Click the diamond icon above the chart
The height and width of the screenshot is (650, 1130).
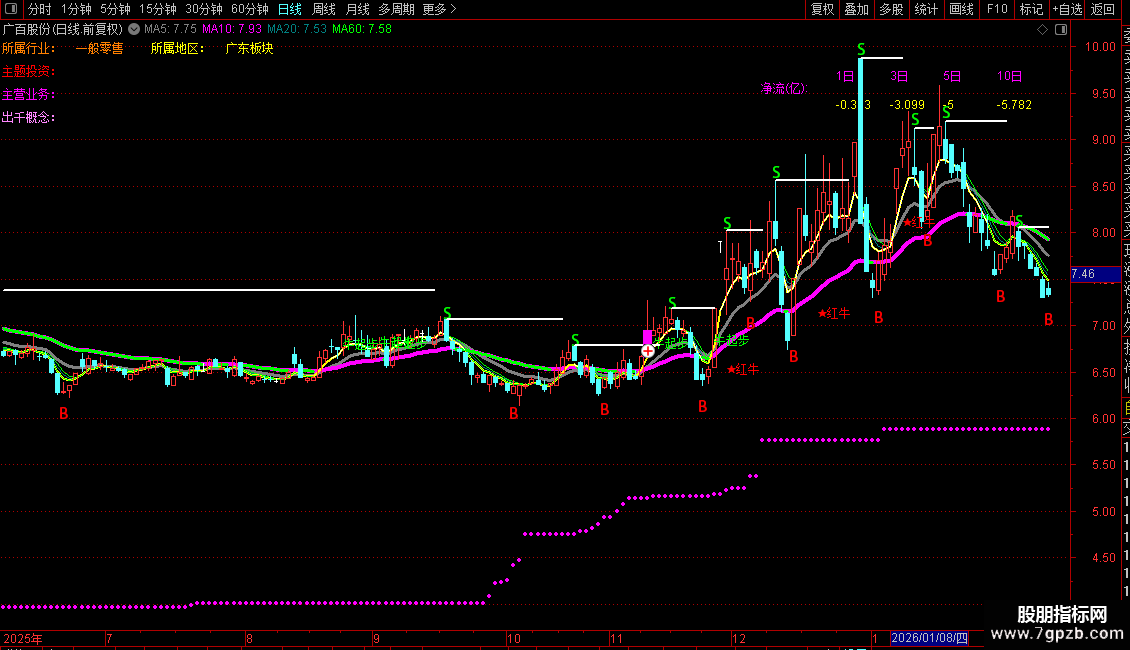[x=1042, y=30]
